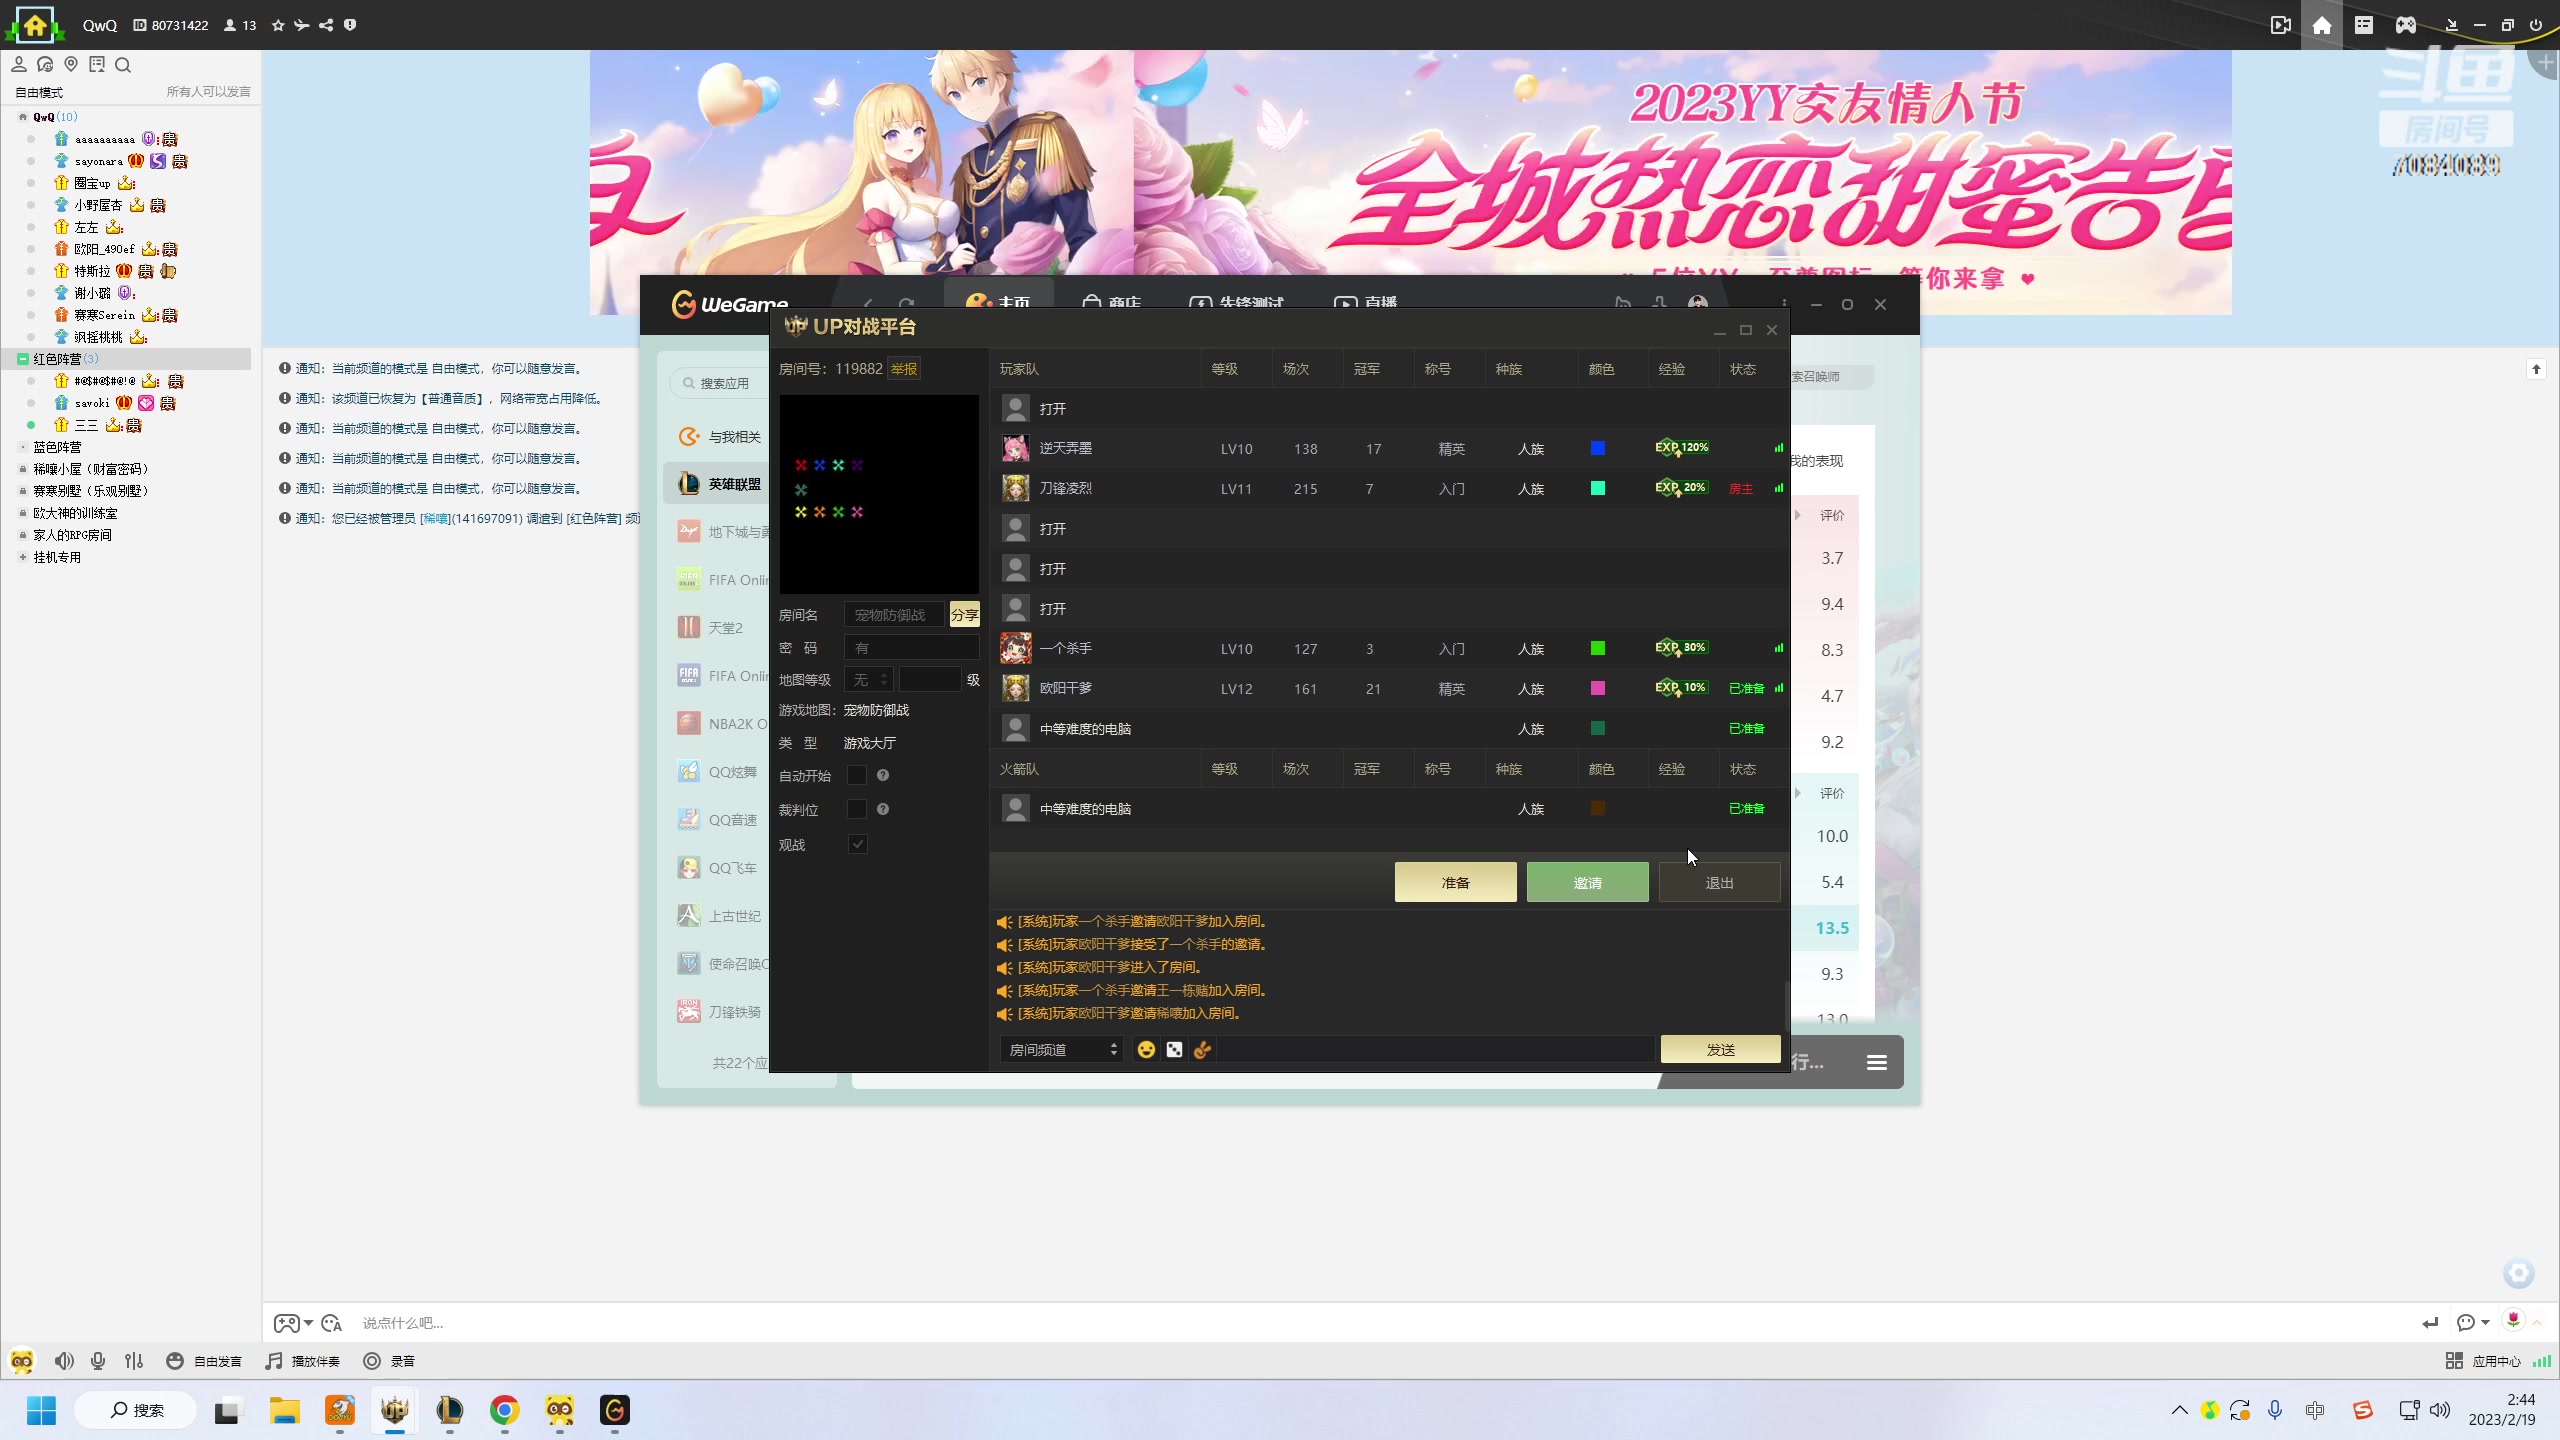This screenshot has height=1440, width=2560.
Task: Open File Explorer from the taskbar
Action: coord(284,1410)
